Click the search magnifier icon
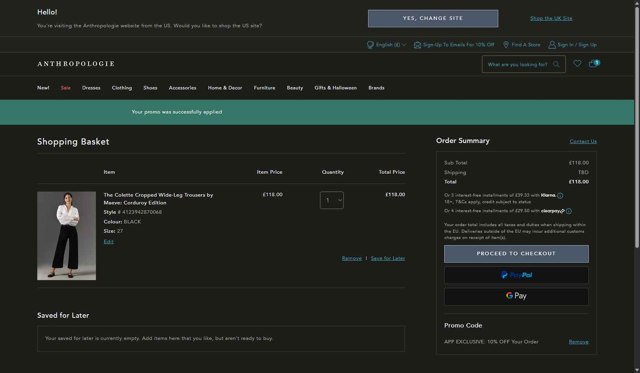 [x=556, y=64]
